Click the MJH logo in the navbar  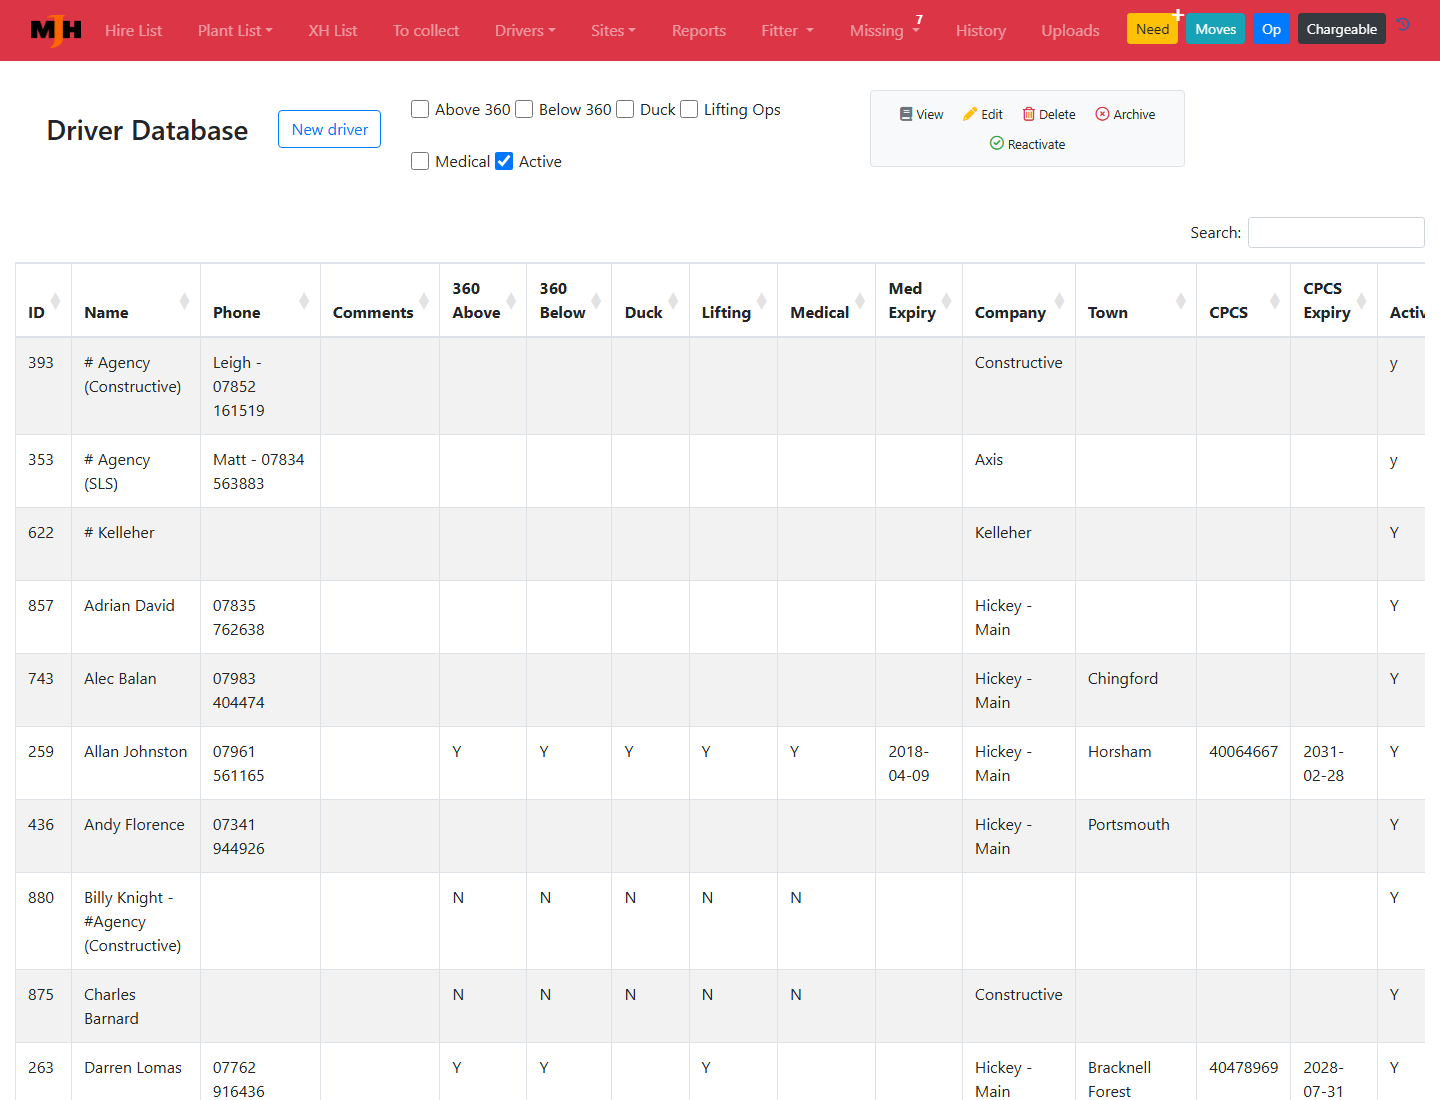(56, 30)
